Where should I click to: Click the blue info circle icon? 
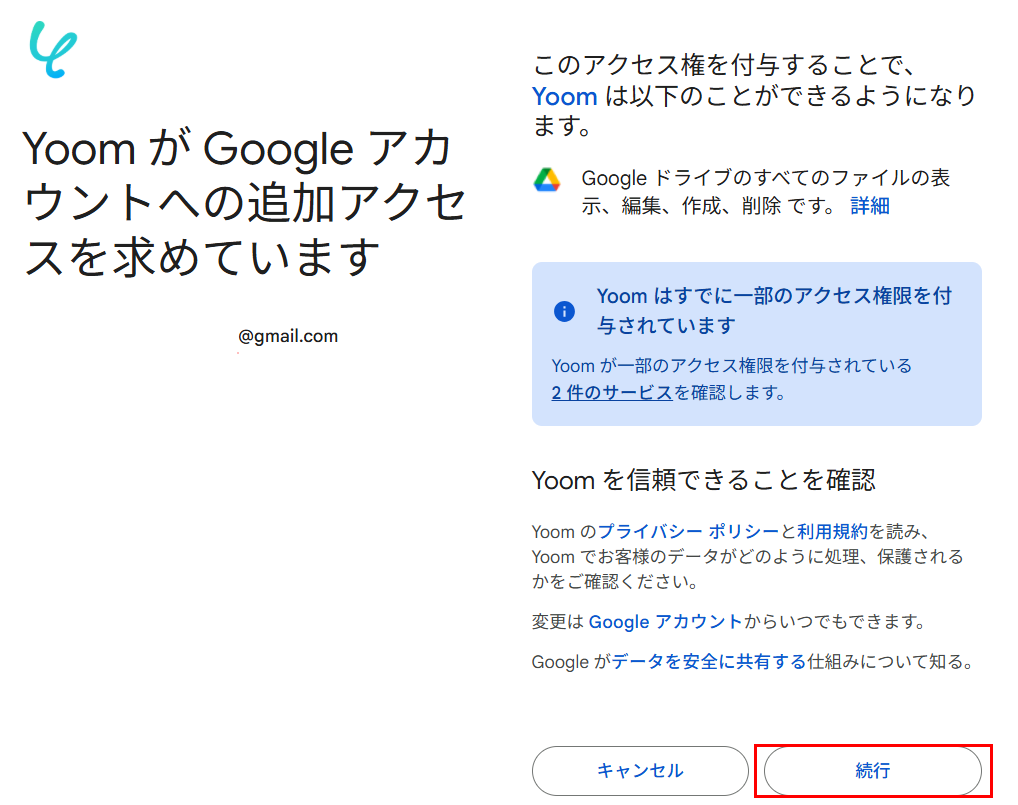[x=564, y=311]
